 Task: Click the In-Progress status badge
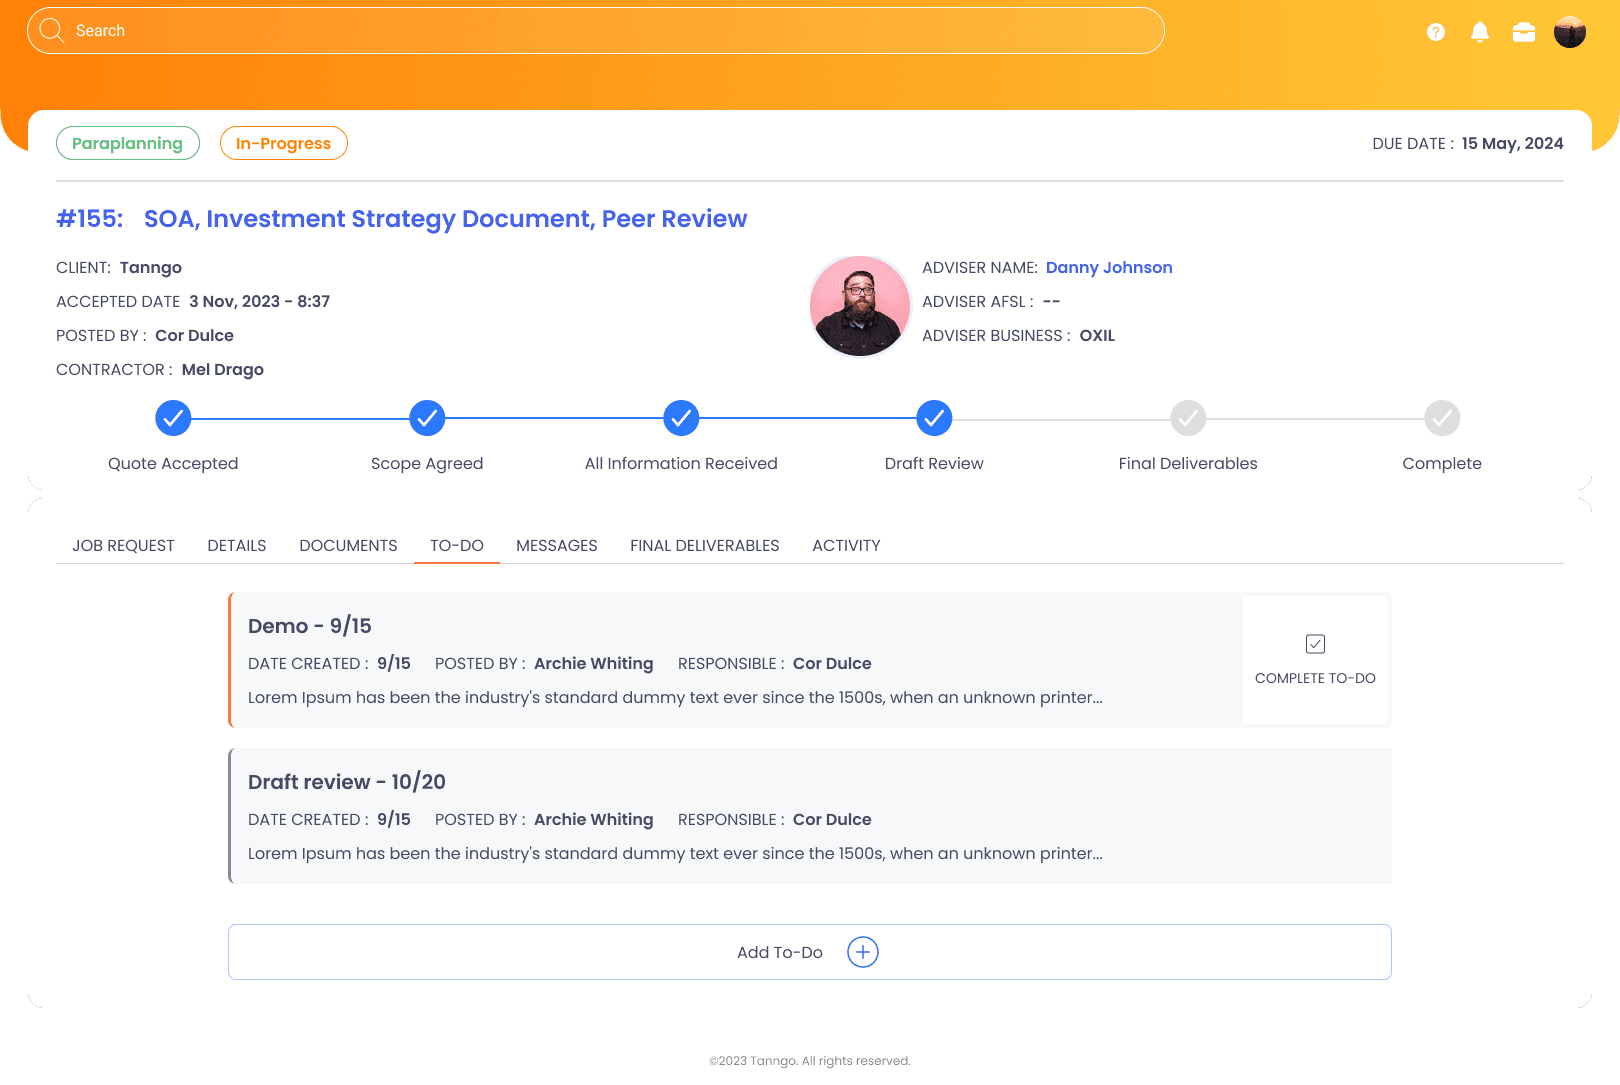[283, 143]
